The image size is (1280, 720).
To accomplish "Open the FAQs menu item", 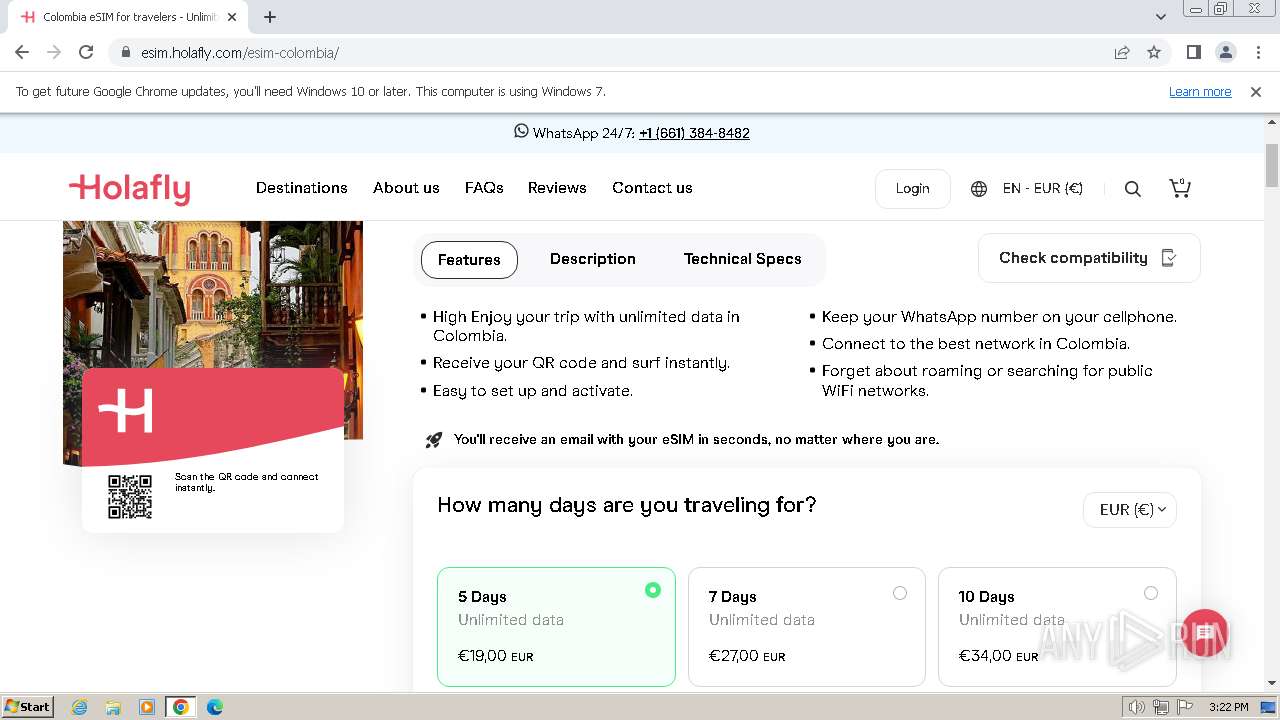I will click(484, 188).
